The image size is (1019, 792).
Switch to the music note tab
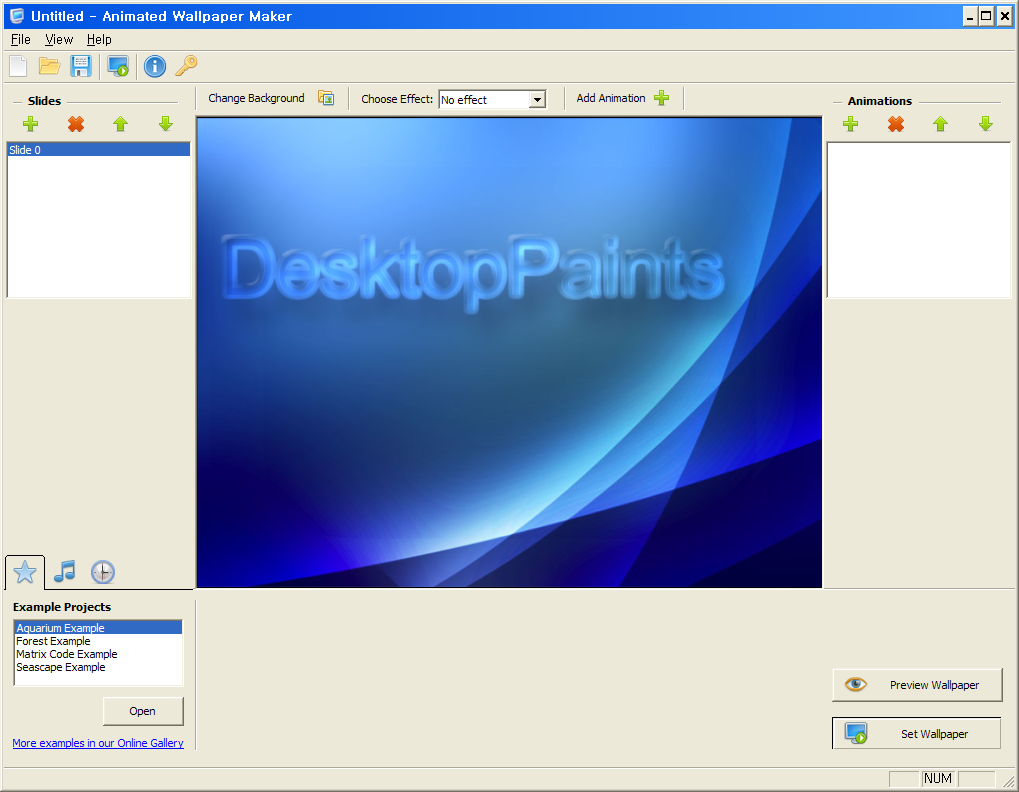point(64,572)
